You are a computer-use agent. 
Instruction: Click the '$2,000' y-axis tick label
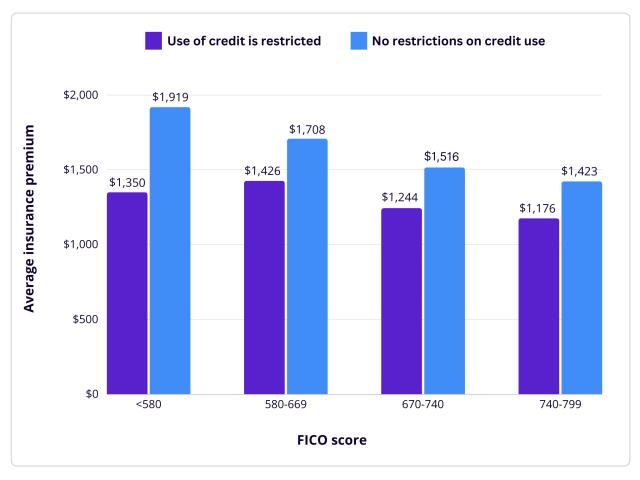[81, 95]
